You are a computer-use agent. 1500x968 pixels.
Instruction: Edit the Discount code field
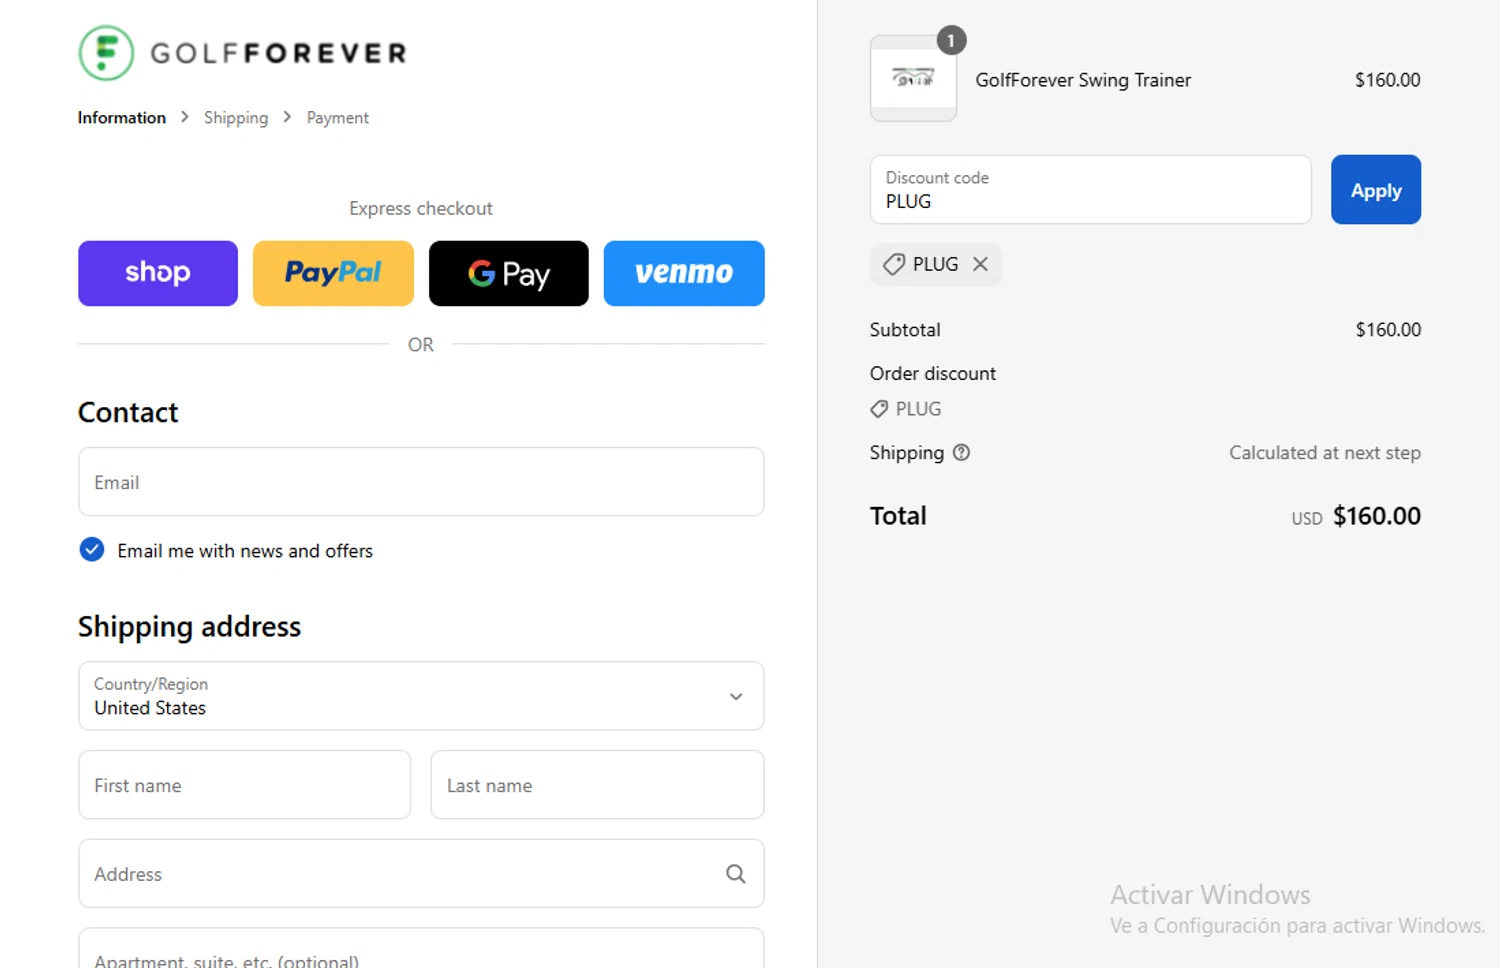[1090, 190]
